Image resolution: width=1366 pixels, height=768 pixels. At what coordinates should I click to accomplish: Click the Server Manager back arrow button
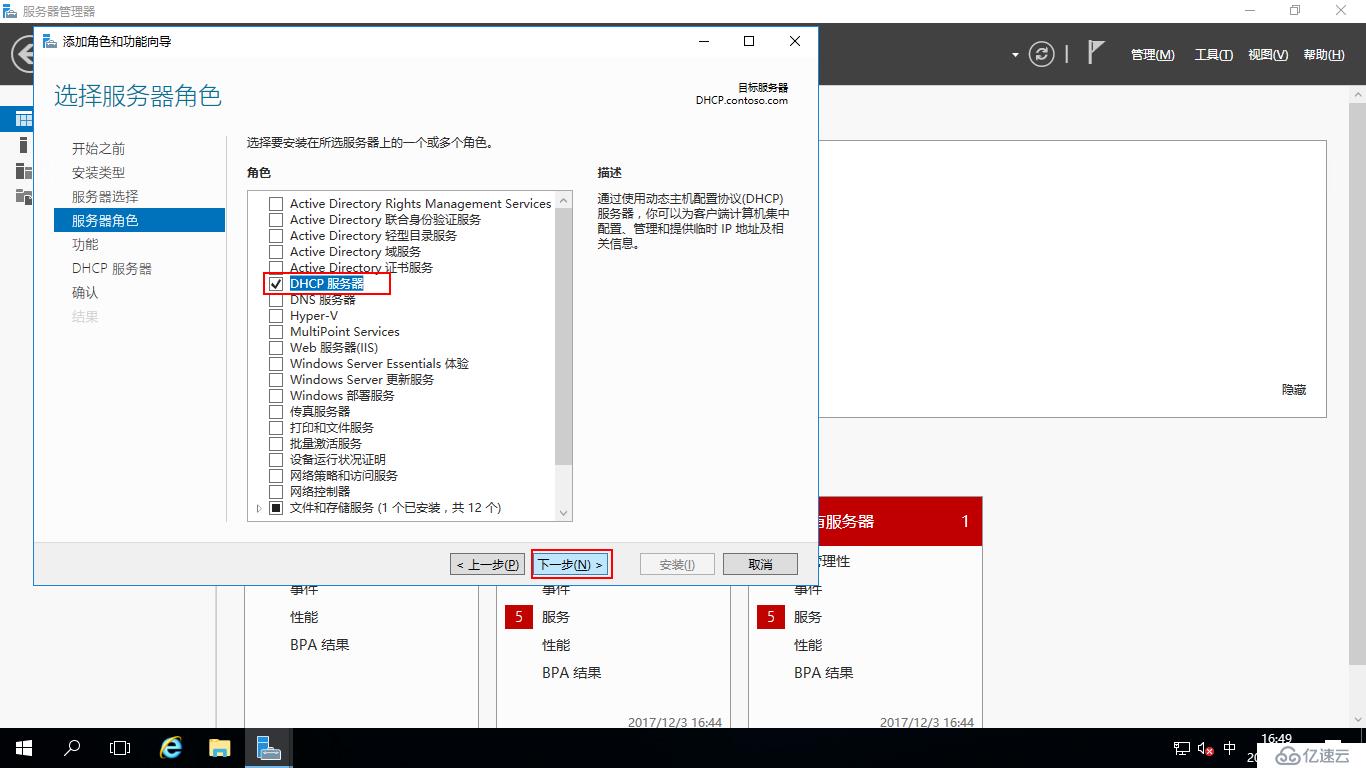coord(22,54)
